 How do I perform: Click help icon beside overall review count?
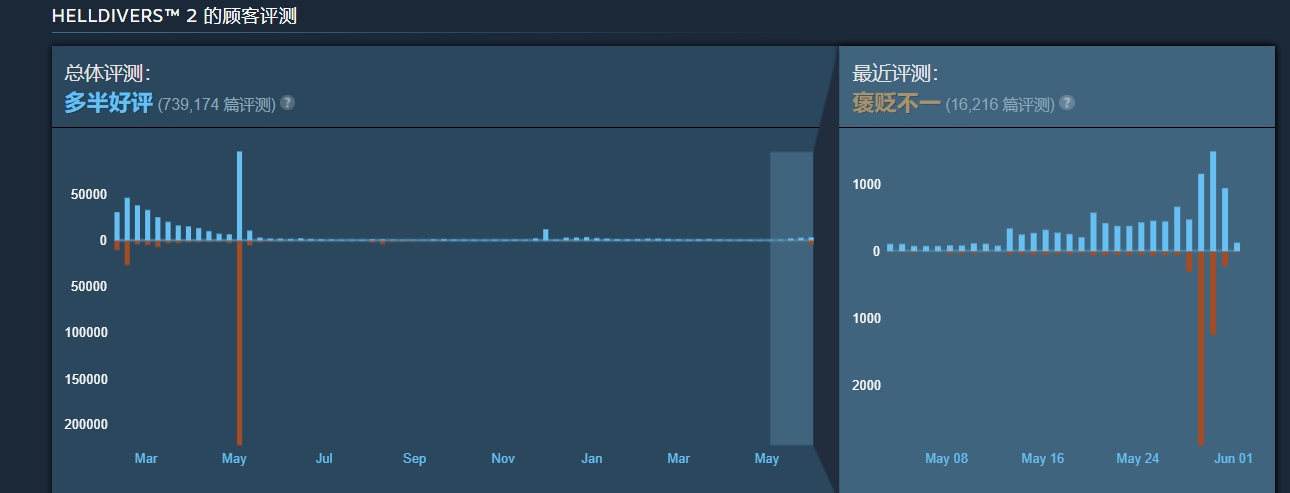point(287,103)
